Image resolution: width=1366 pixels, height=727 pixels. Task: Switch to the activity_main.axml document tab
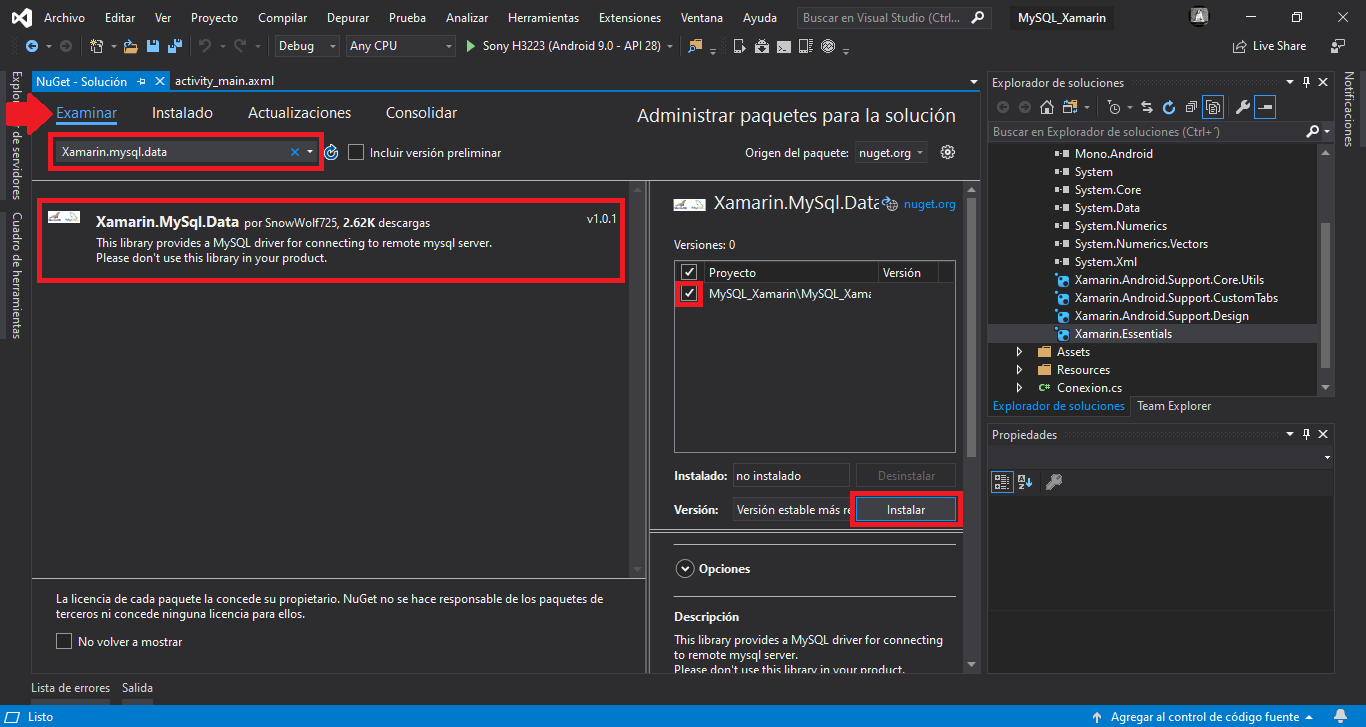click(x=224, y=81)
